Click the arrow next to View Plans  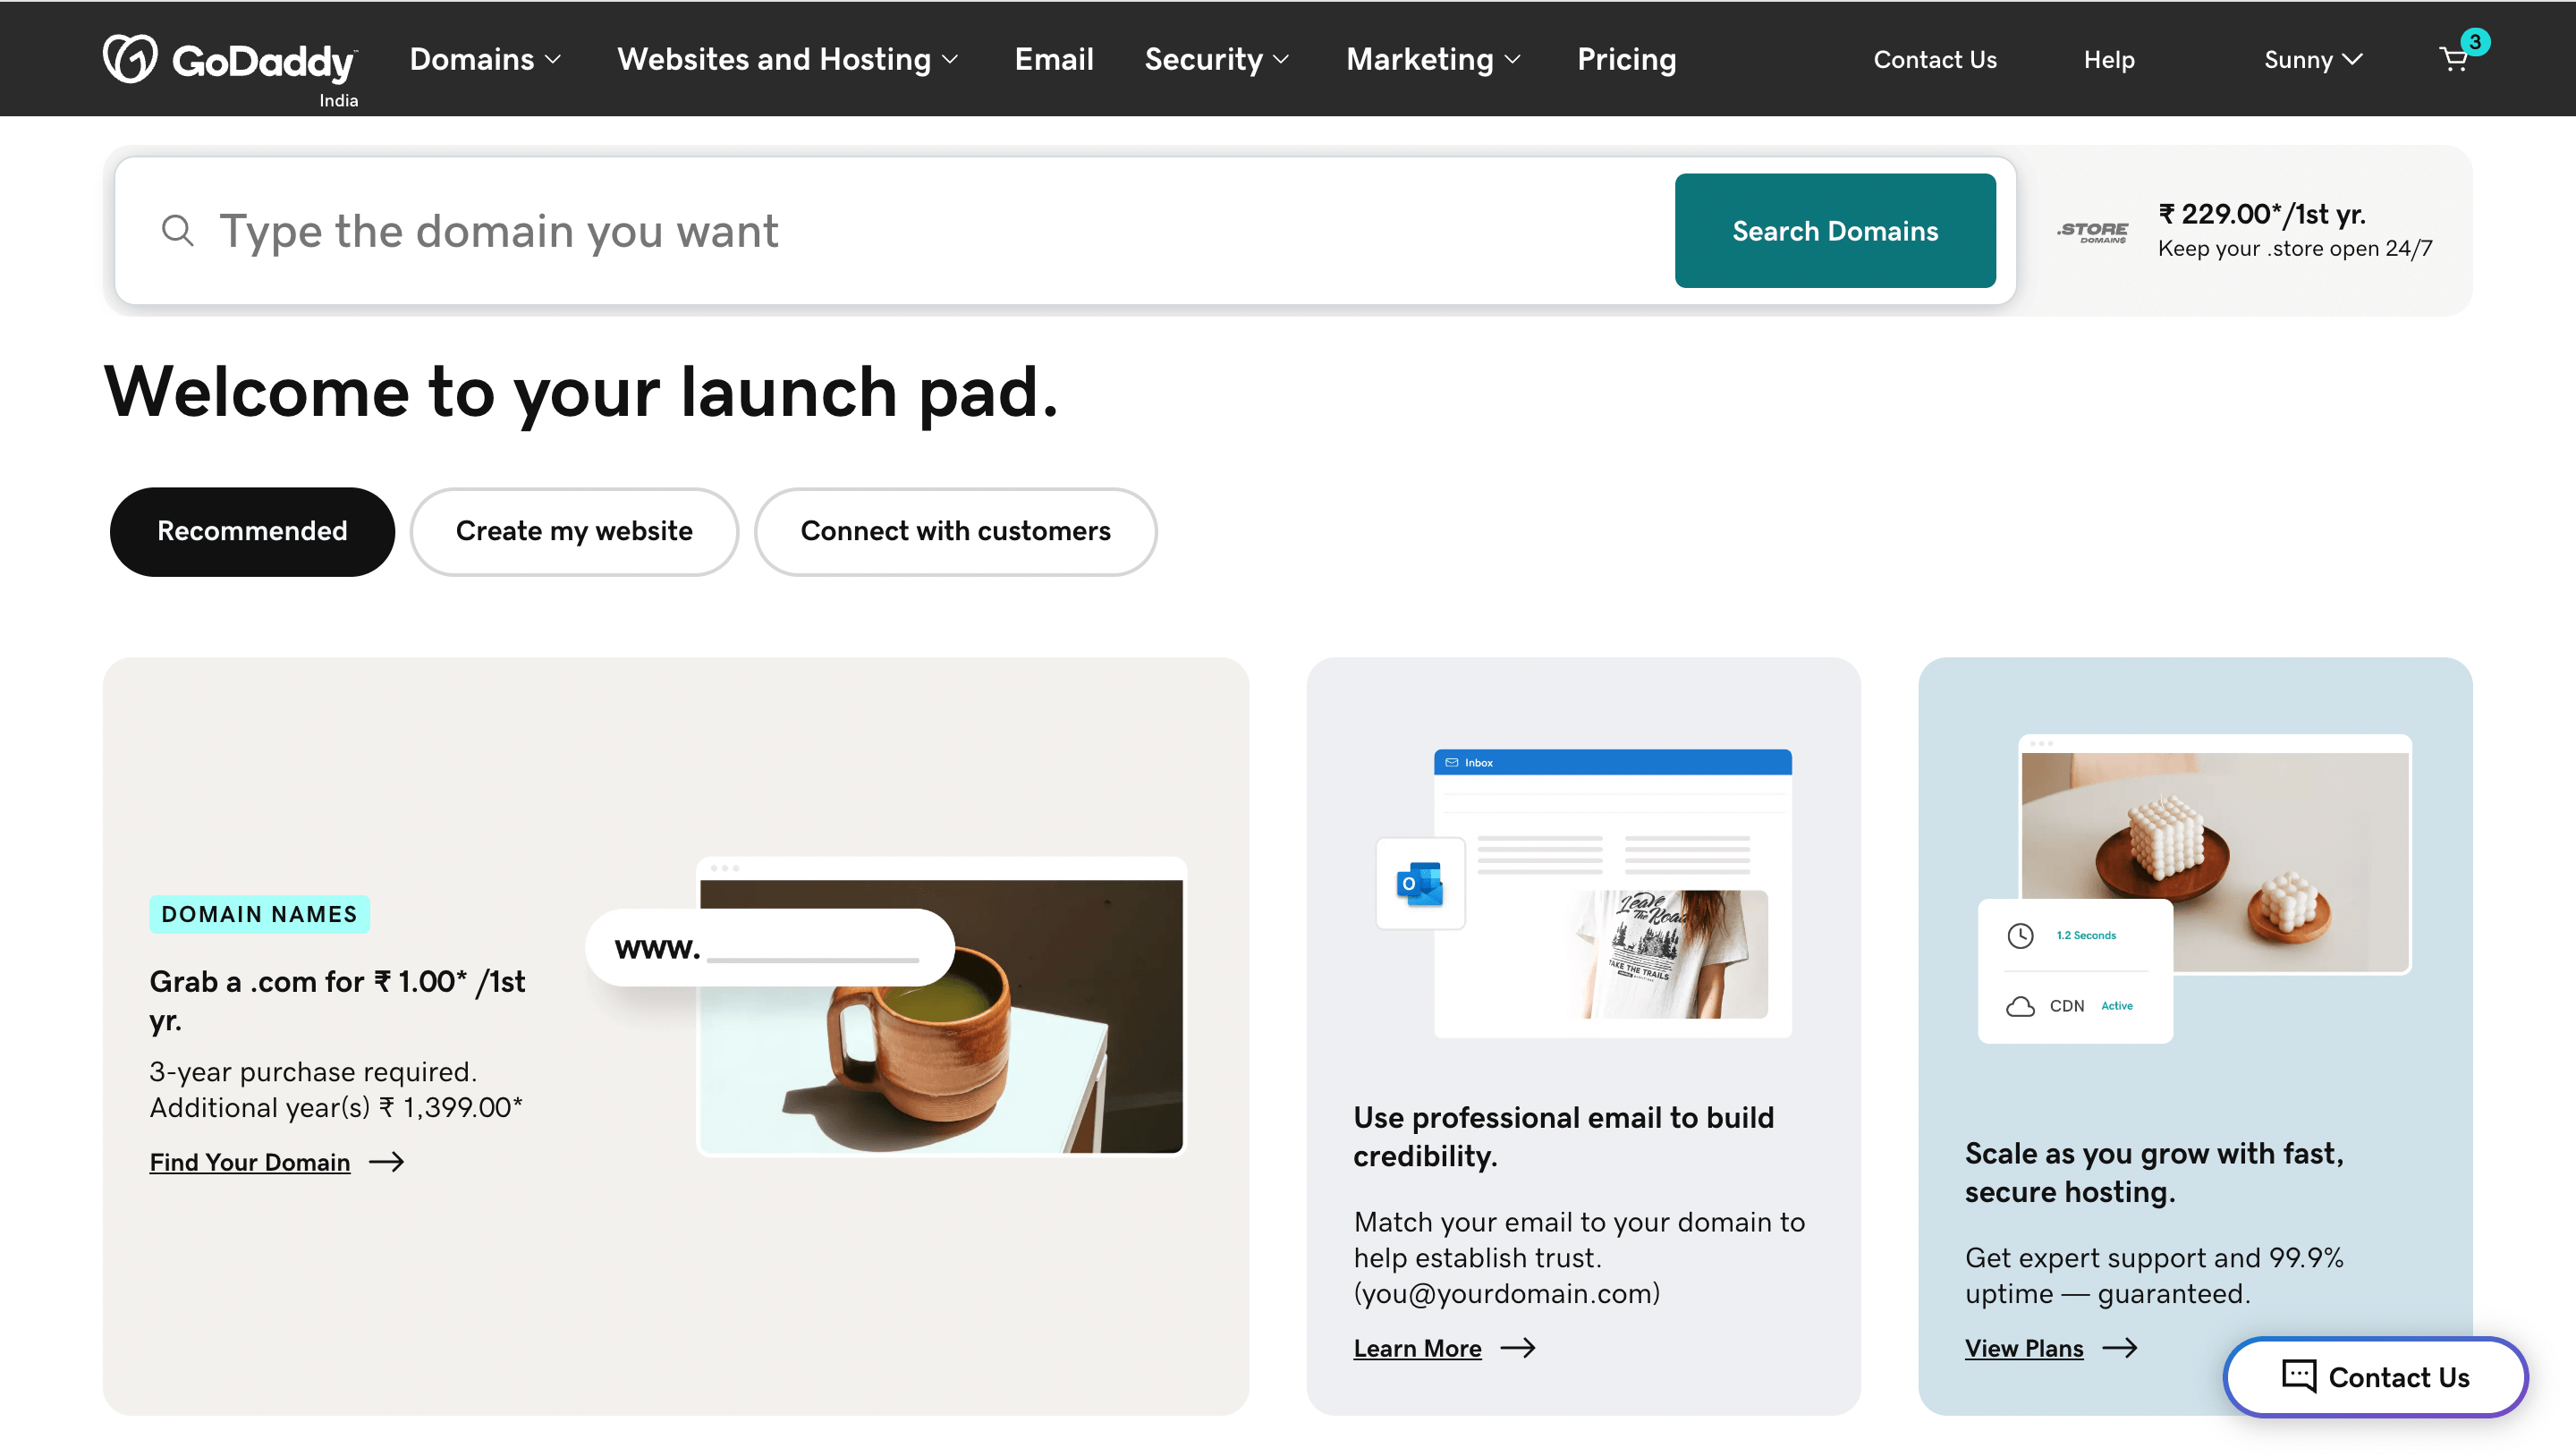(x=2120, y=1348)
